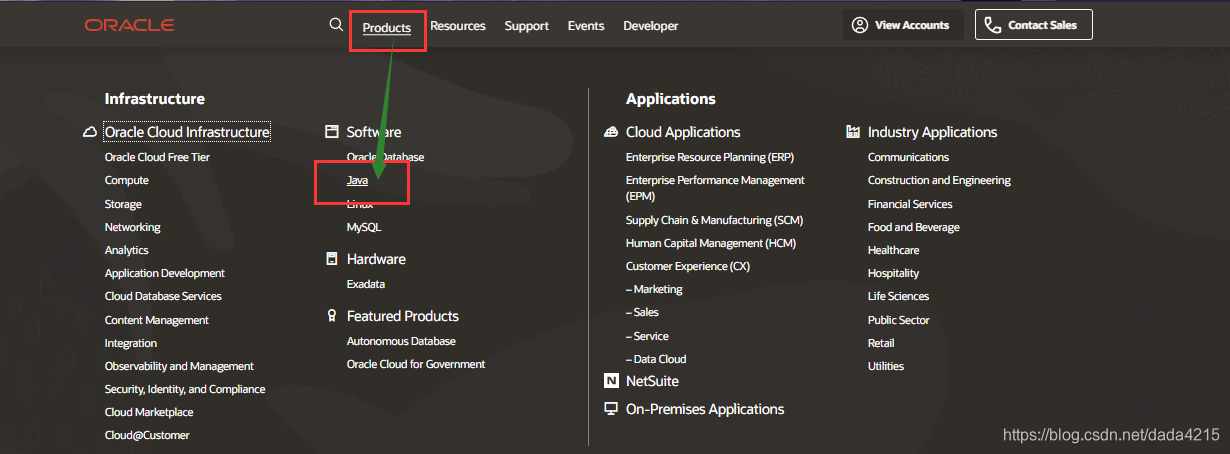Click the phone icon in Contact Sales
Viewport: 1230px width, 454px height.
point(992,25)
